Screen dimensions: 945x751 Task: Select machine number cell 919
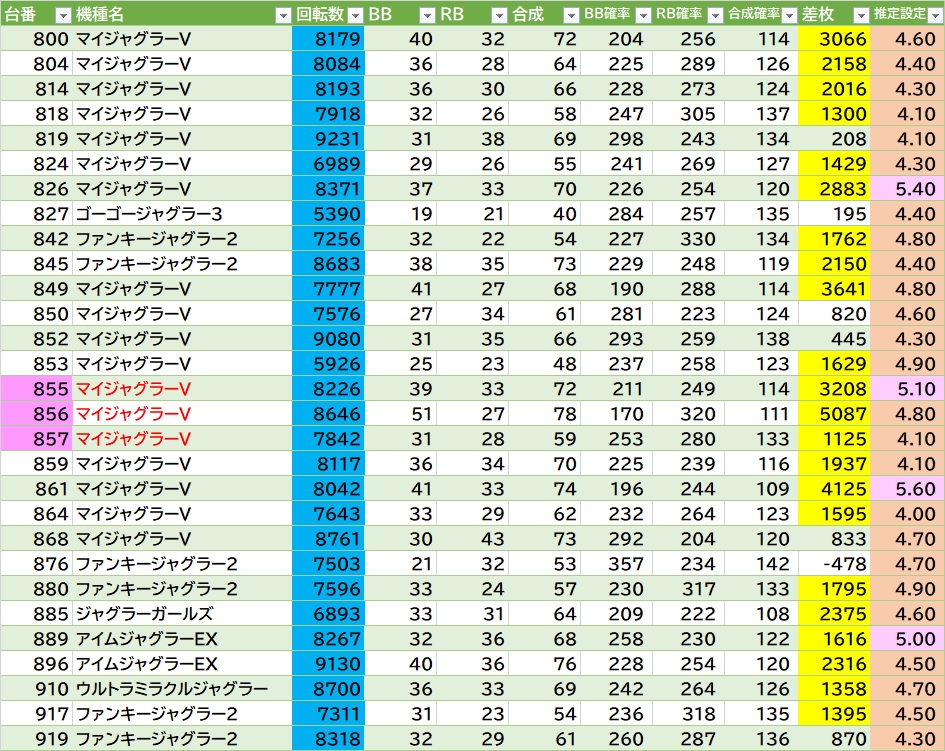[x=37, y=739]
